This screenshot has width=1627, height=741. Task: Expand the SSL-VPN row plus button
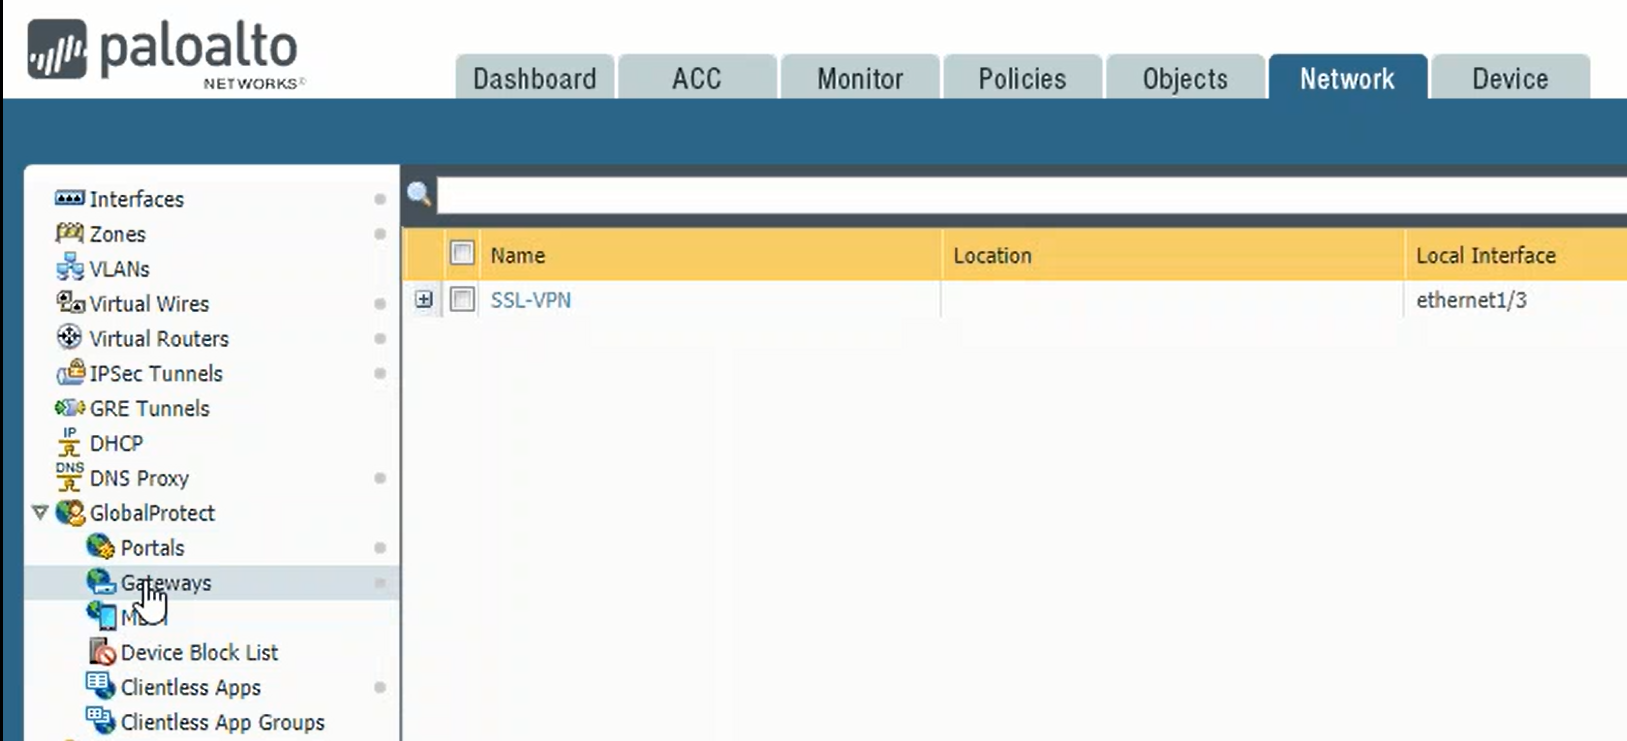click(x=424, y=299)
